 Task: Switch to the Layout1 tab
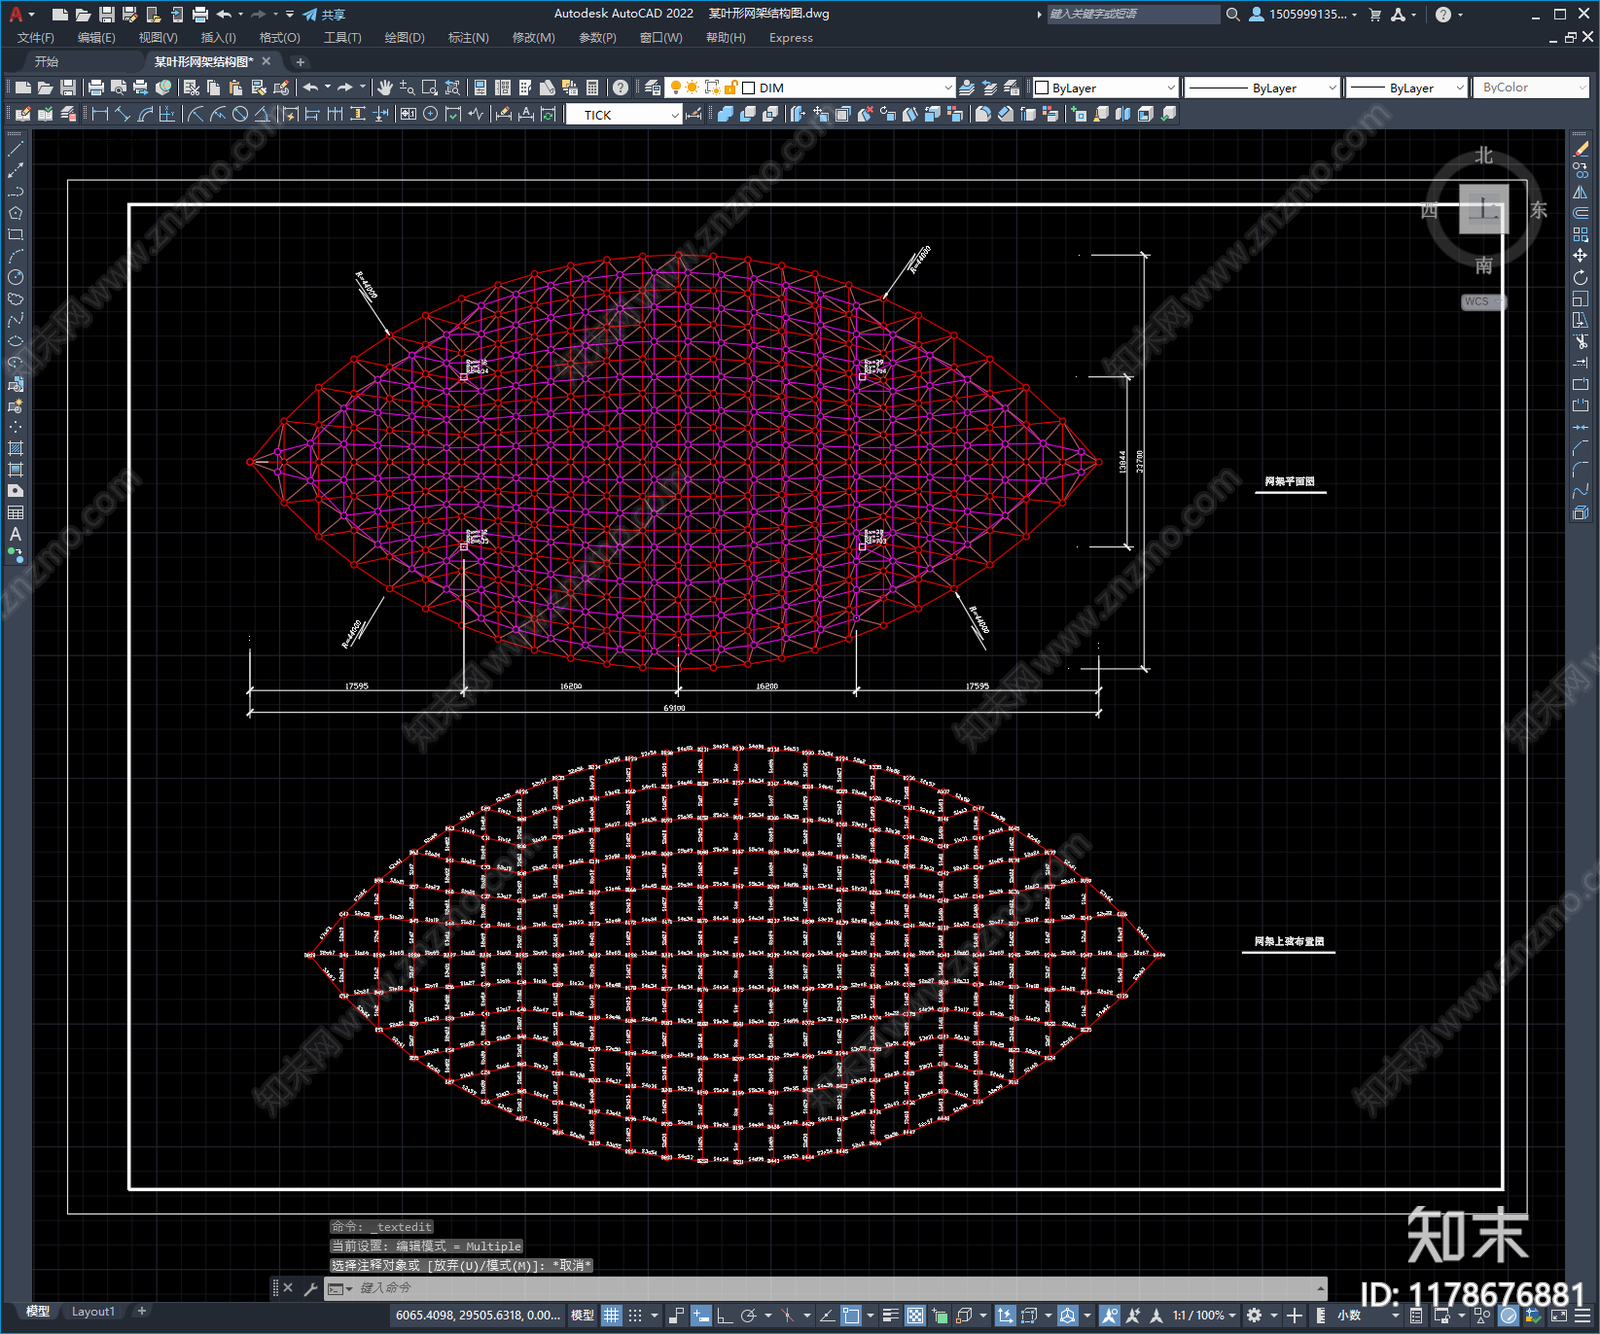click(93, 1312)
